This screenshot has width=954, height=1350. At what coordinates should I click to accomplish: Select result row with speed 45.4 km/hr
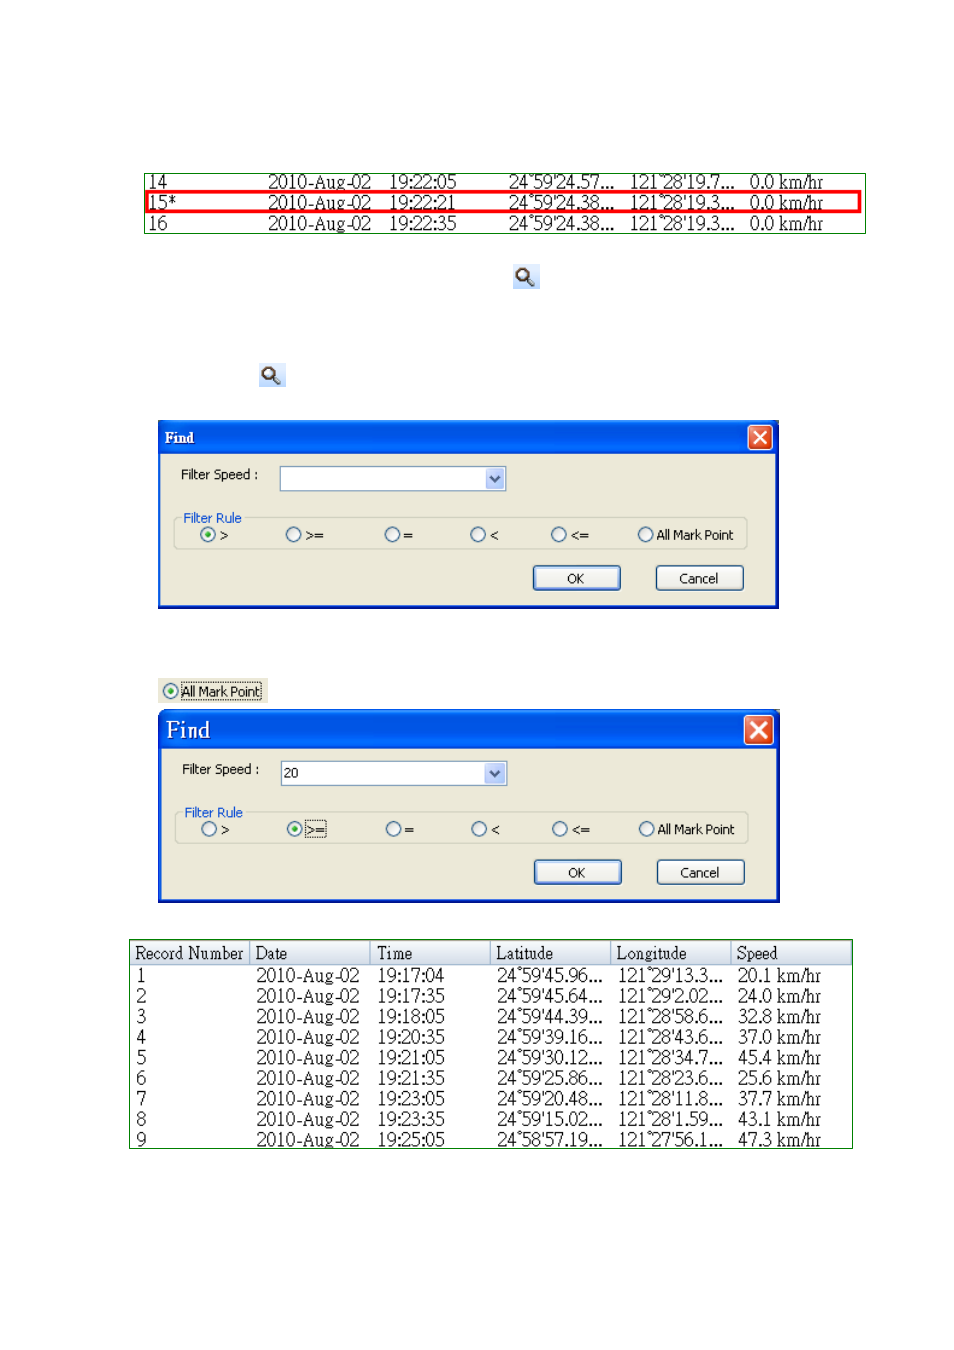click(x=490, y=1057)
